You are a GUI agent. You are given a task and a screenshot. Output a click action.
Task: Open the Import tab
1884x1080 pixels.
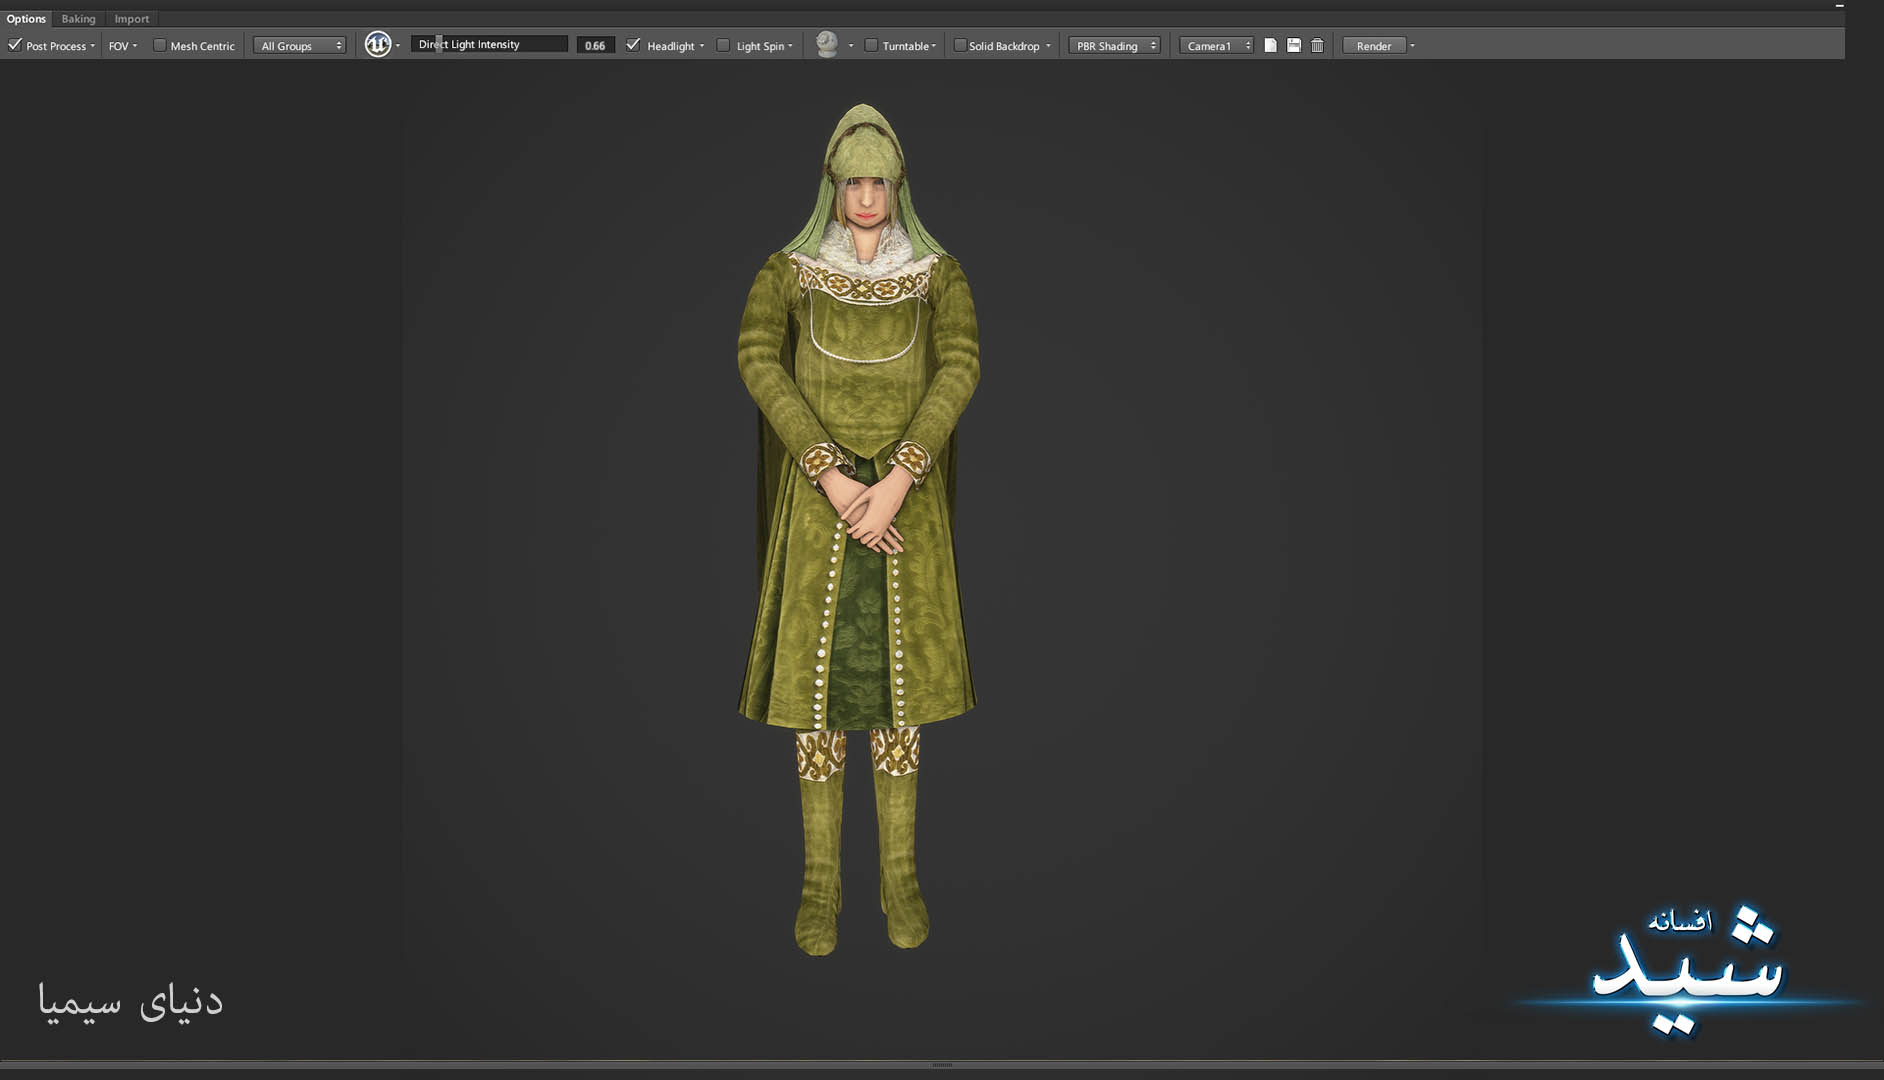tap(131, 19)
